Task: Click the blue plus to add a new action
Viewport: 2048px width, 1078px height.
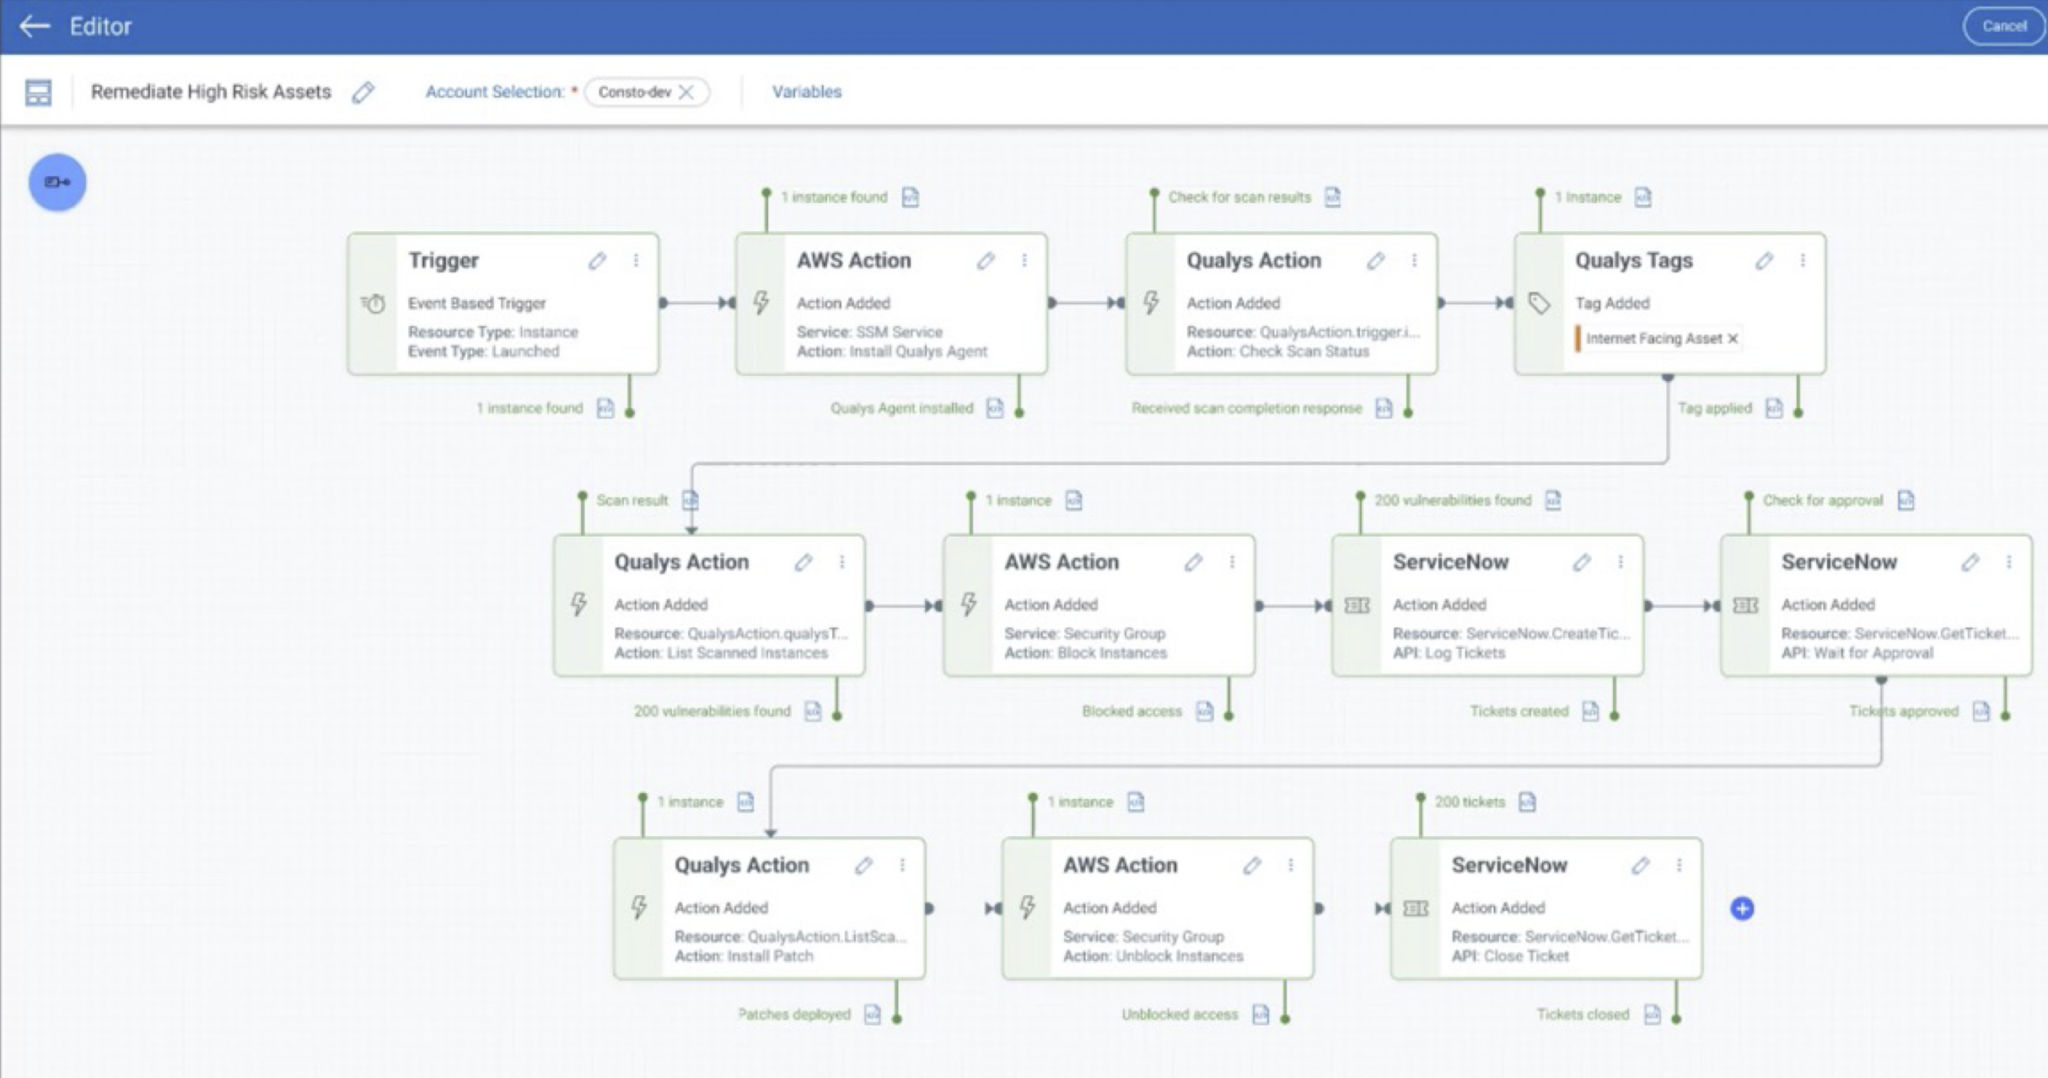Action: pyautogui.click(x=1742, y=908)
